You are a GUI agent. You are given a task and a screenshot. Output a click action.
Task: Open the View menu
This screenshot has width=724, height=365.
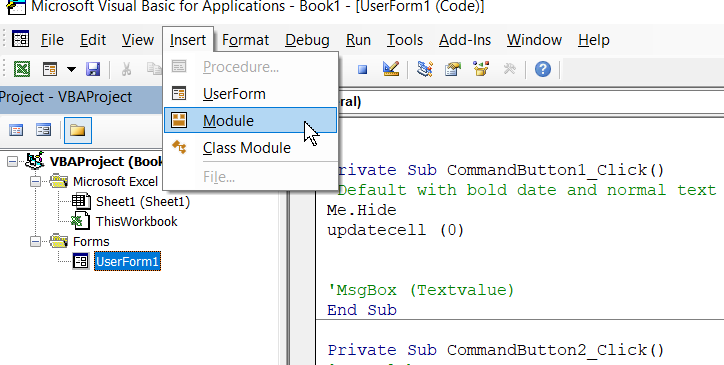(x=138, y=40)
